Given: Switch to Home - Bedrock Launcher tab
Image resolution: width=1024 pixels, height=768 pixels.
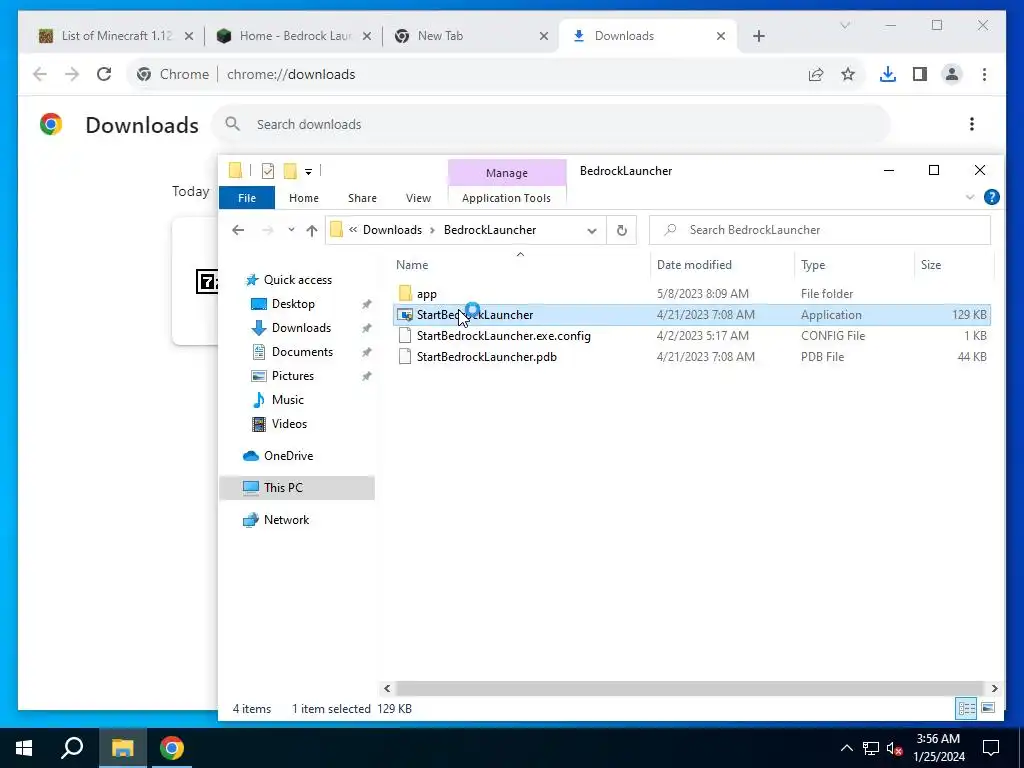Looking at the screenshot, I should pos(295,36).
